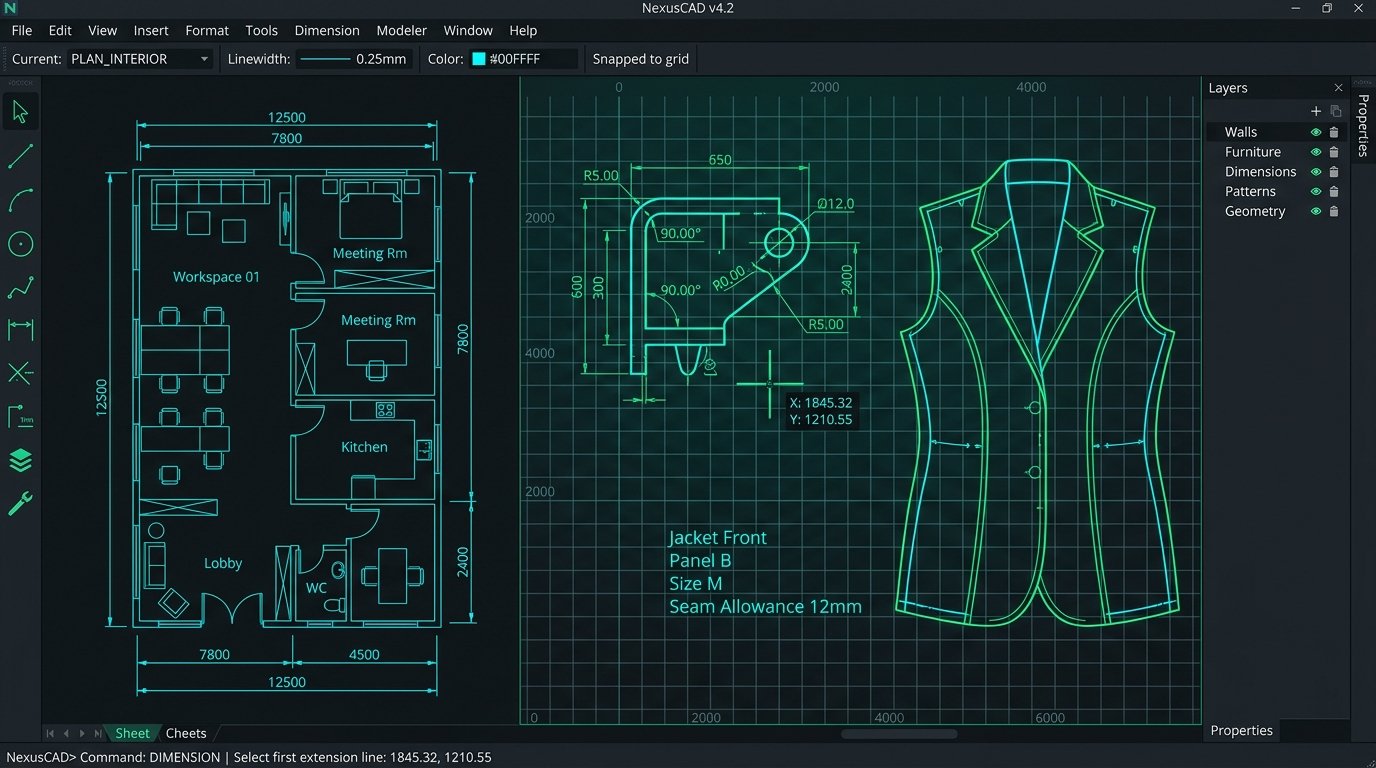Open the Dimension menu
This screenshot has height=768, width=1376.
coord(329,30)
